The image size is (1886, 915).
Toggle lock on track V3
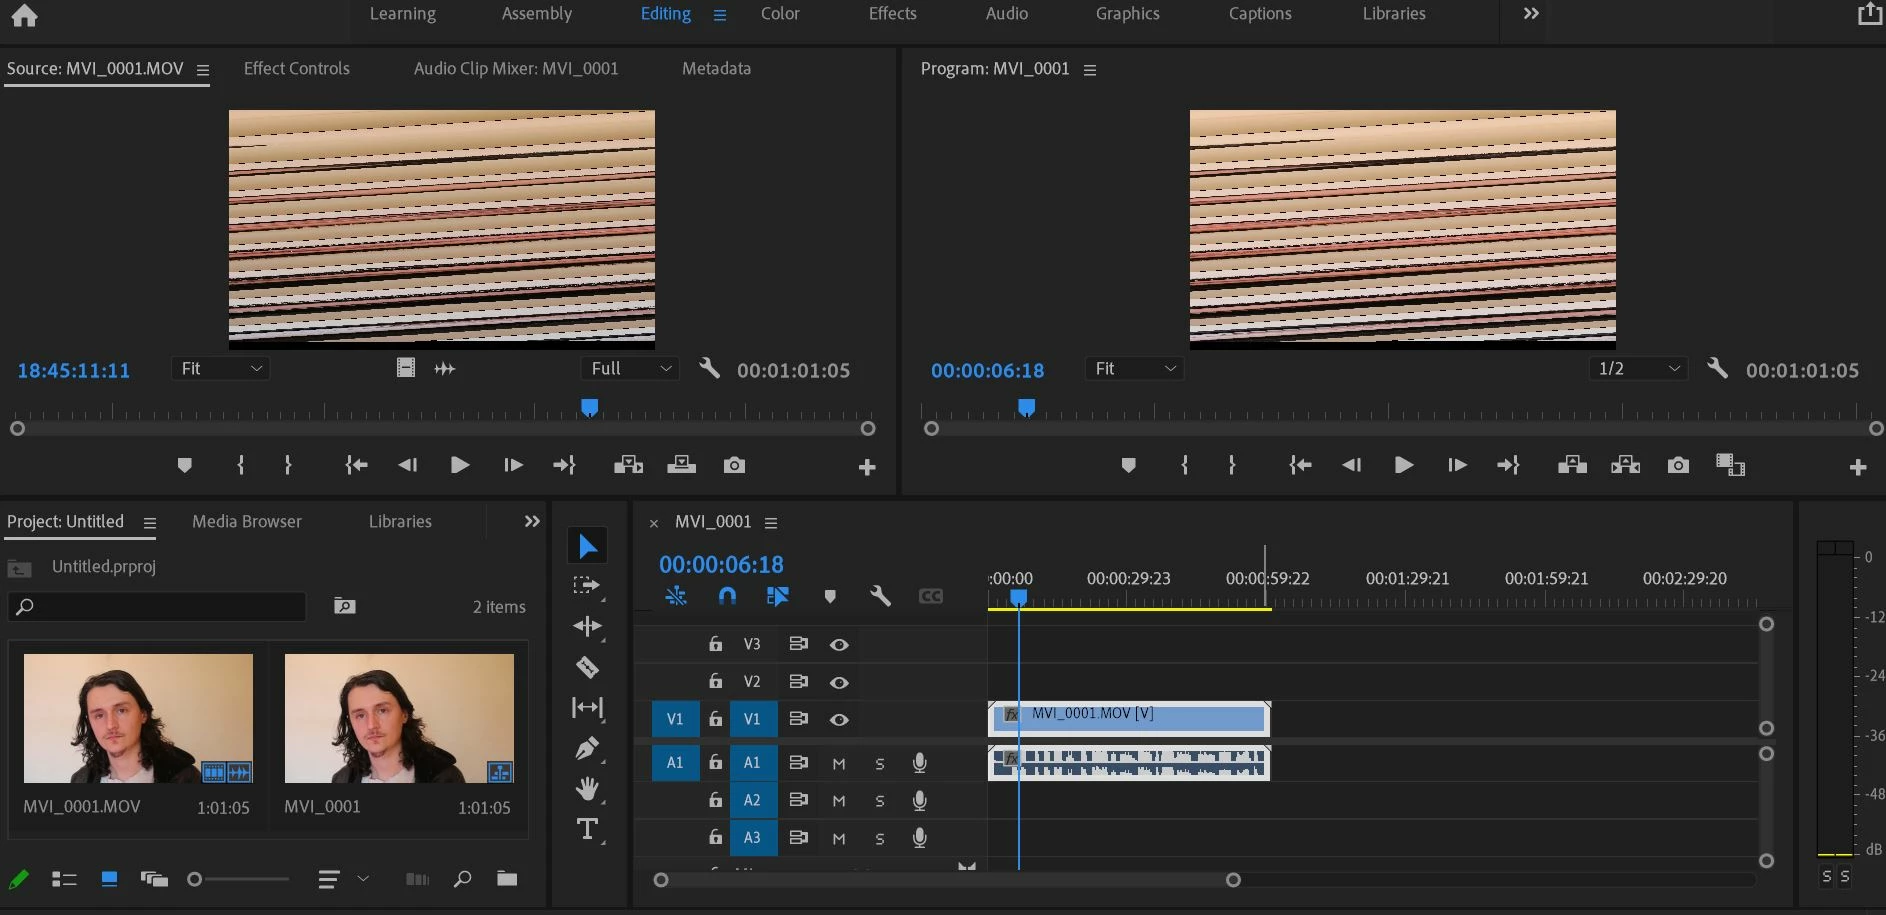(715, 644)
